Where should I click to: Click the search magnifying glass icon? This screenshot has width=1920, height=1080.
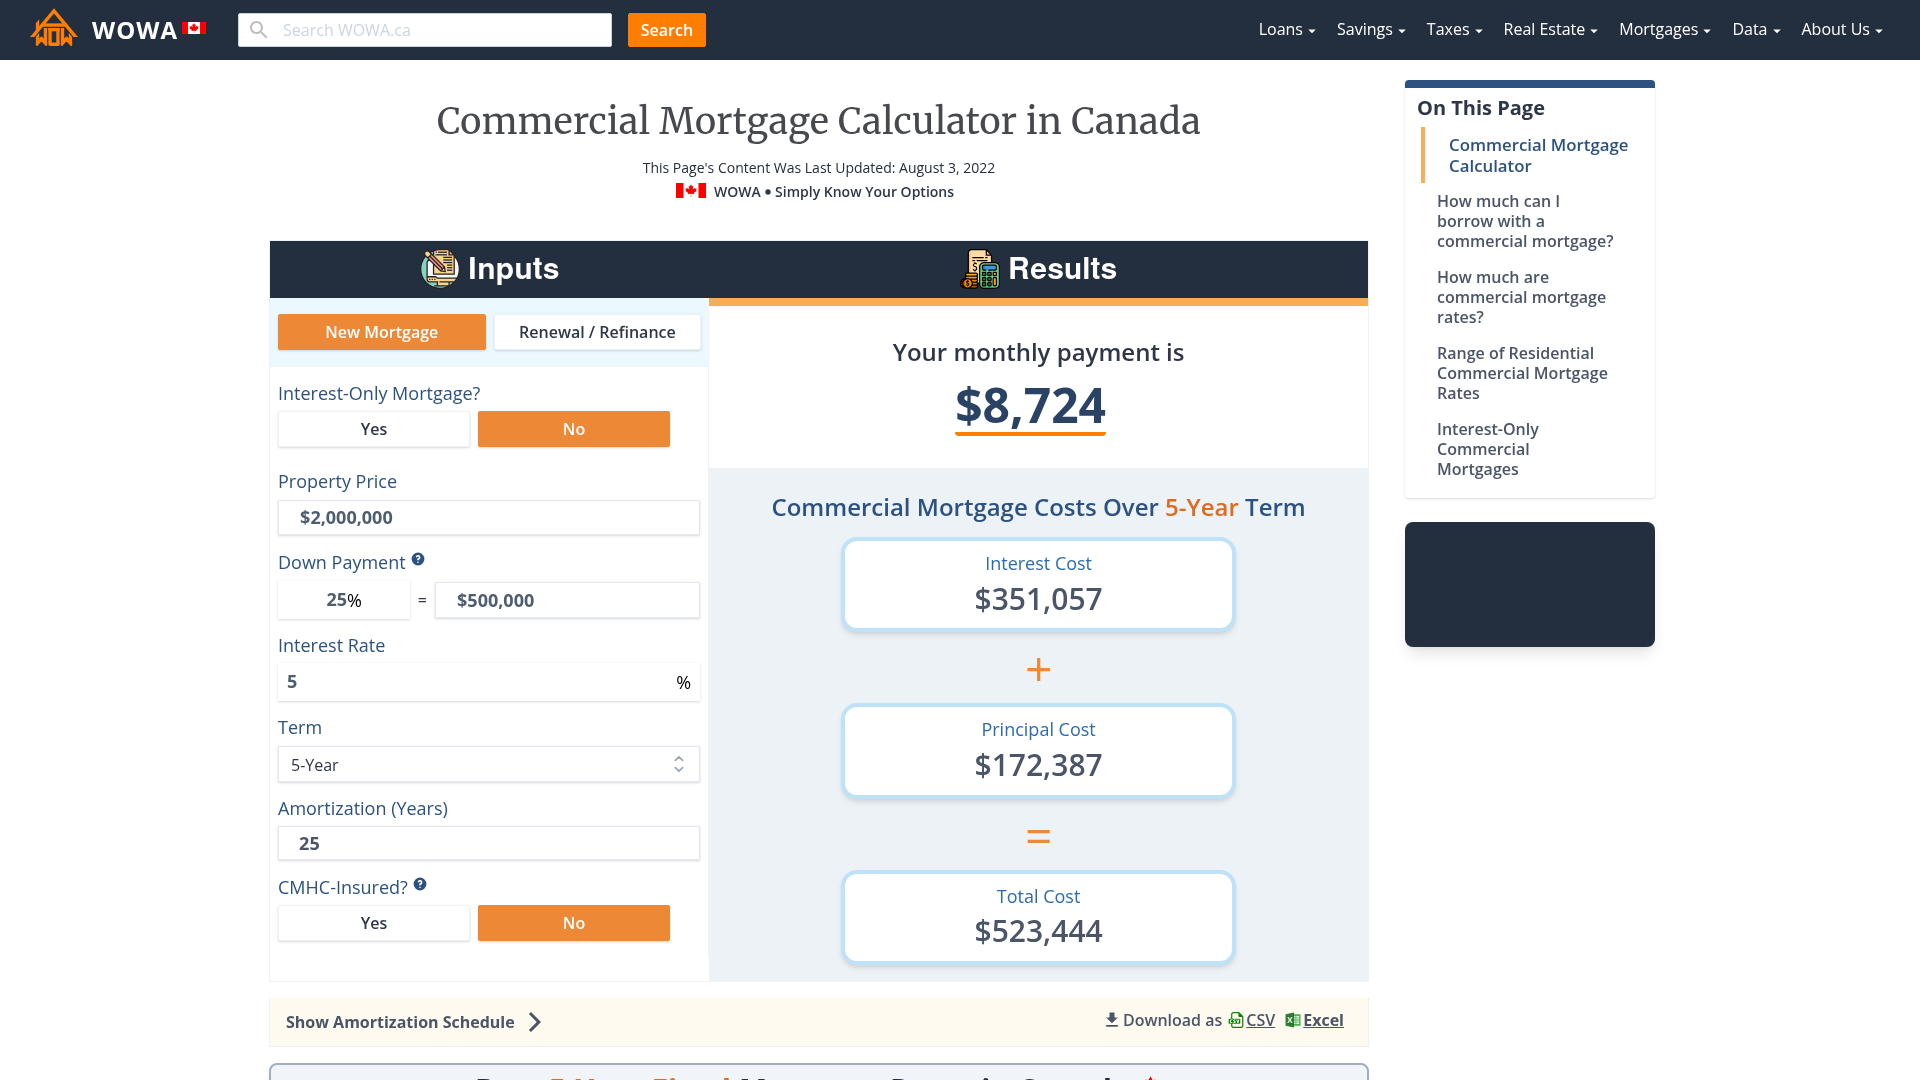click(258, 29)
